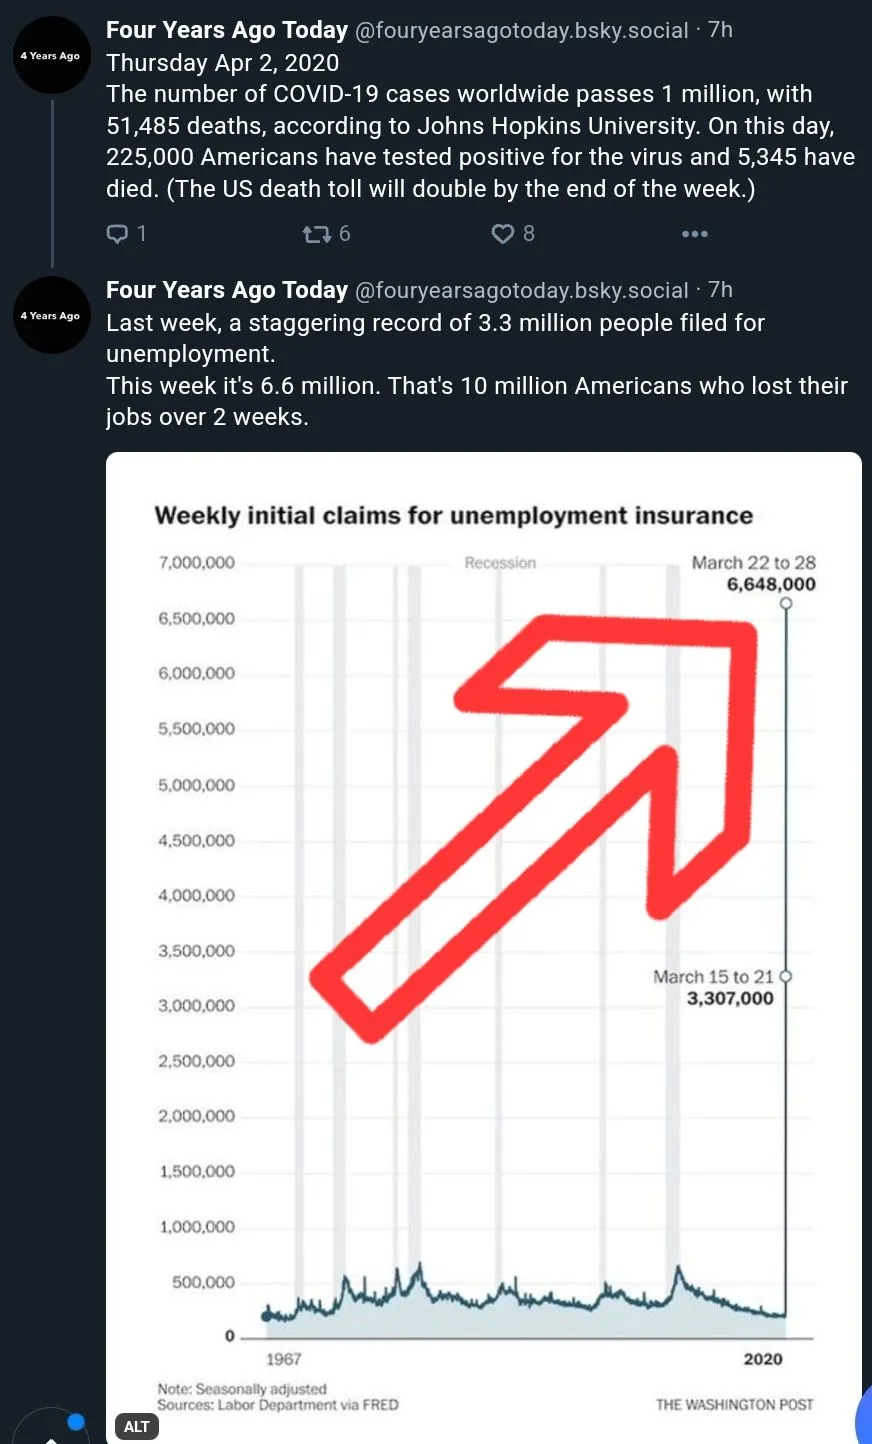Click the unemployment post's 4 Years Ago avatar
The image size is (872, 1444).
pyautogui.click(x=52, y=316)
